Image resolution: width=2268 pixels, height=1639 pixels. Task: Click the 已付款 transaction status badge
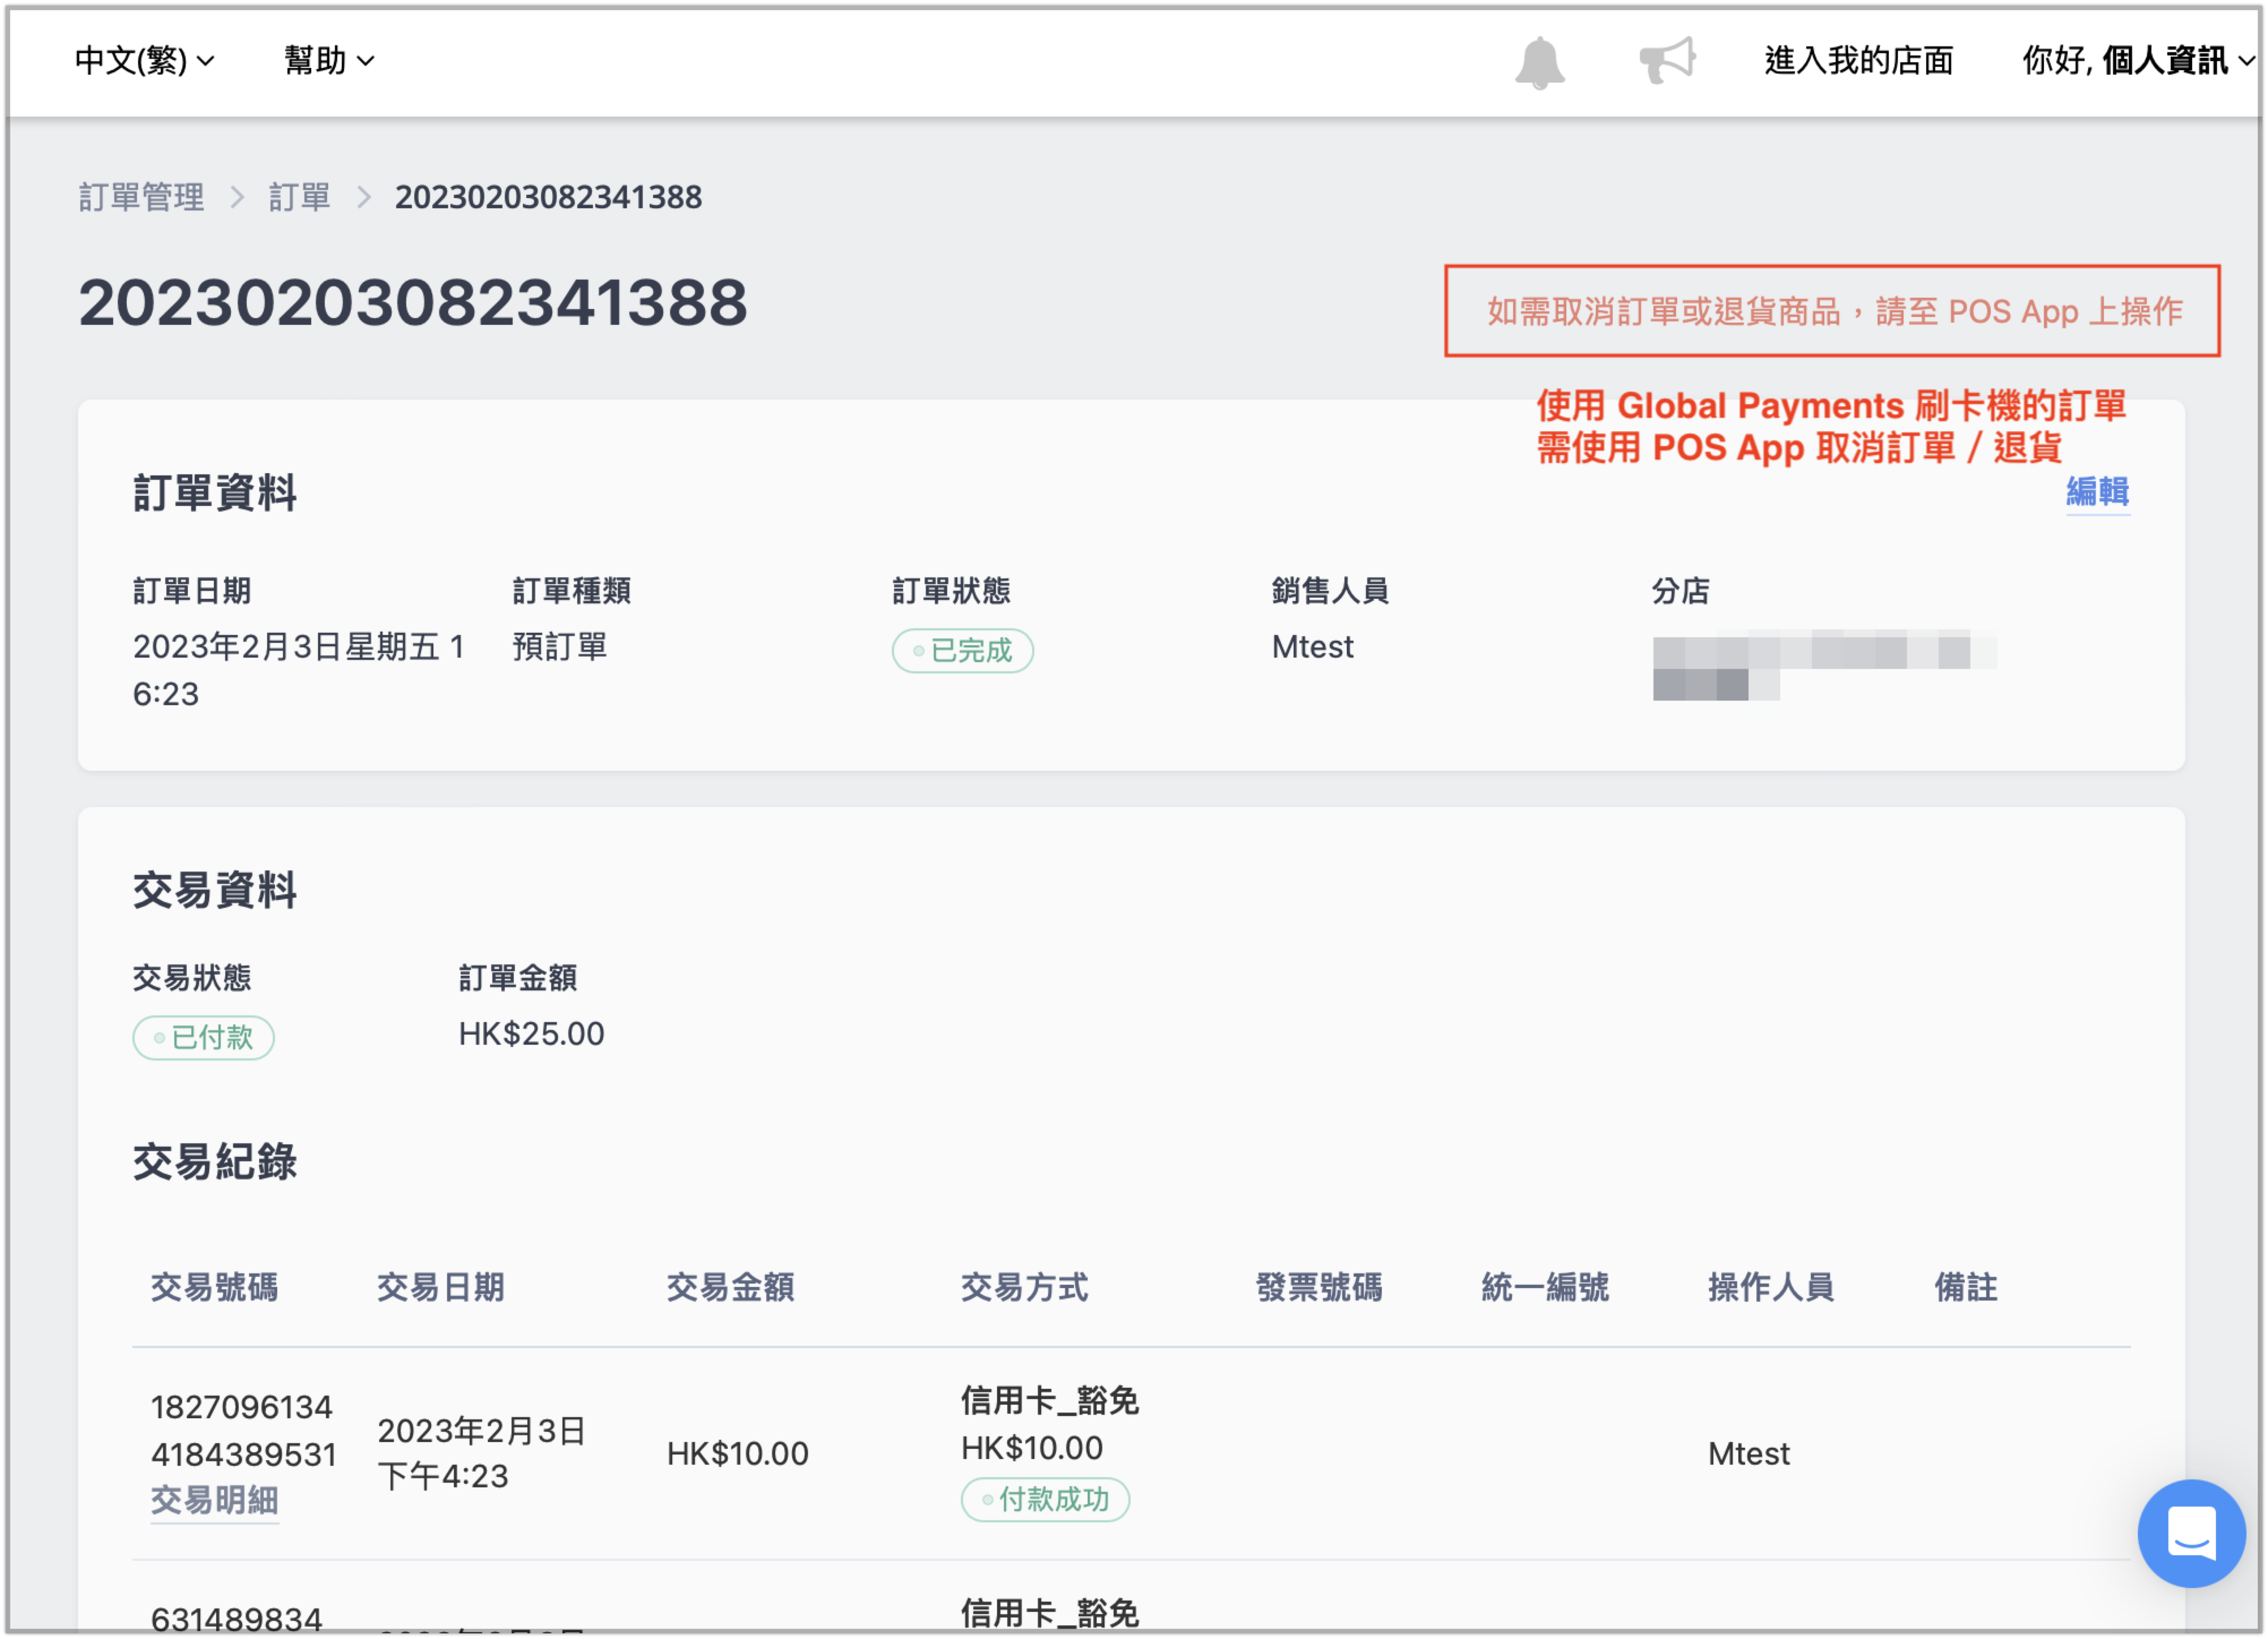coord(203,1037)
